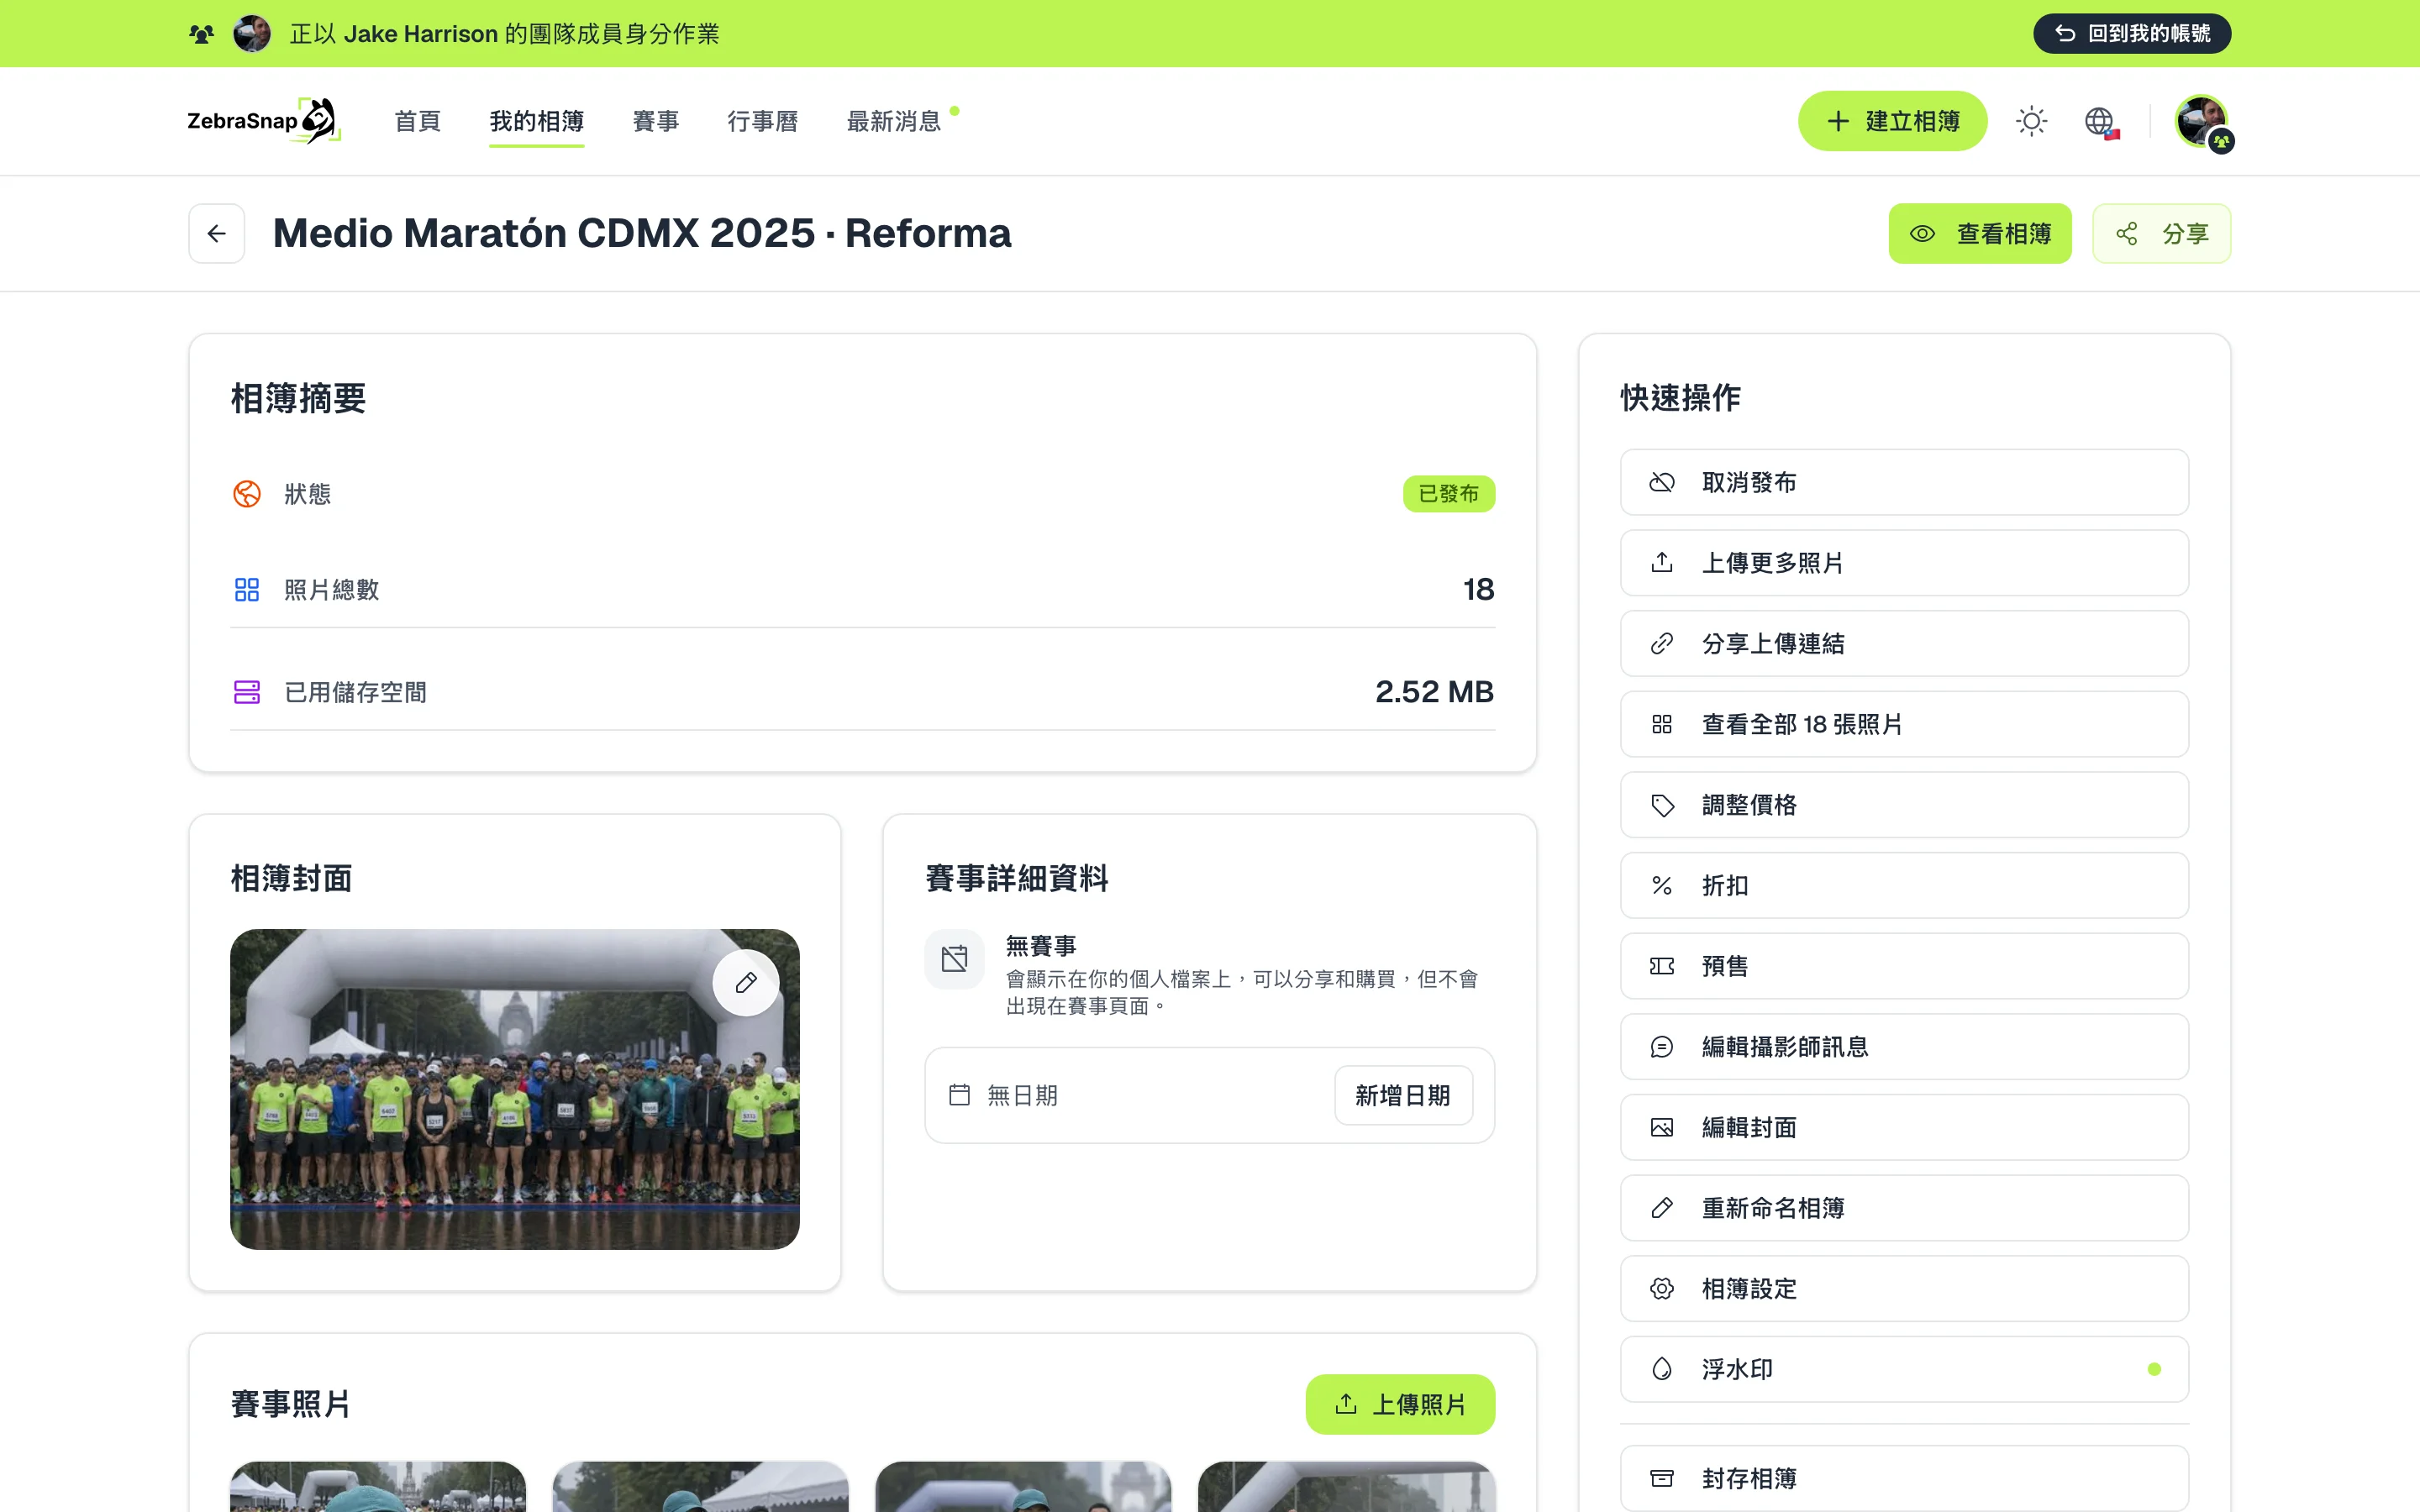
Task: Open 調整價格
Action: click(x=1904, y=805)
